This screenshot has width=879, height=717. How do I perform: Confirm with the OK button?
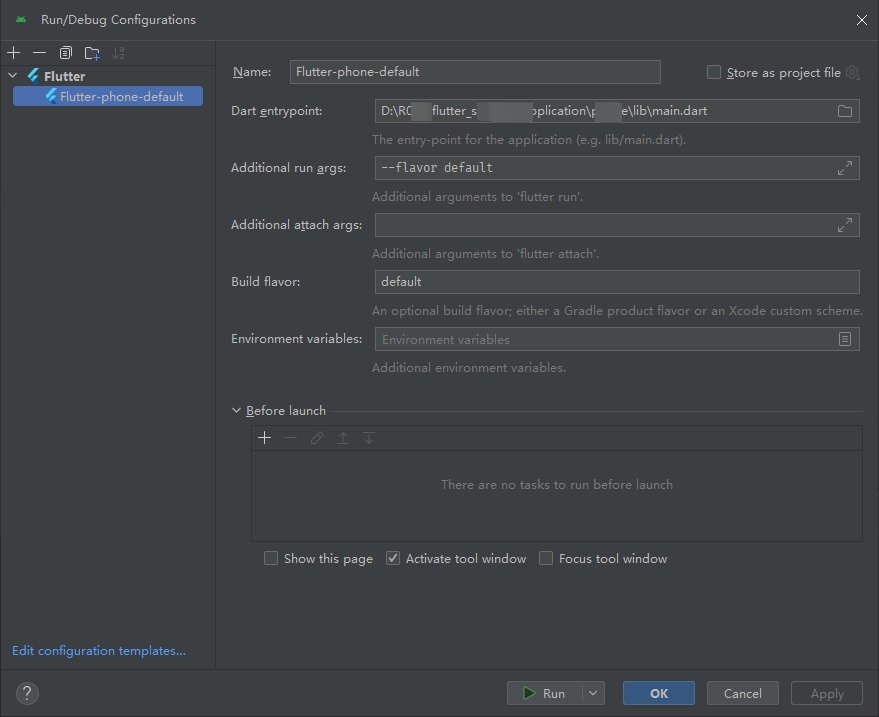659,693
